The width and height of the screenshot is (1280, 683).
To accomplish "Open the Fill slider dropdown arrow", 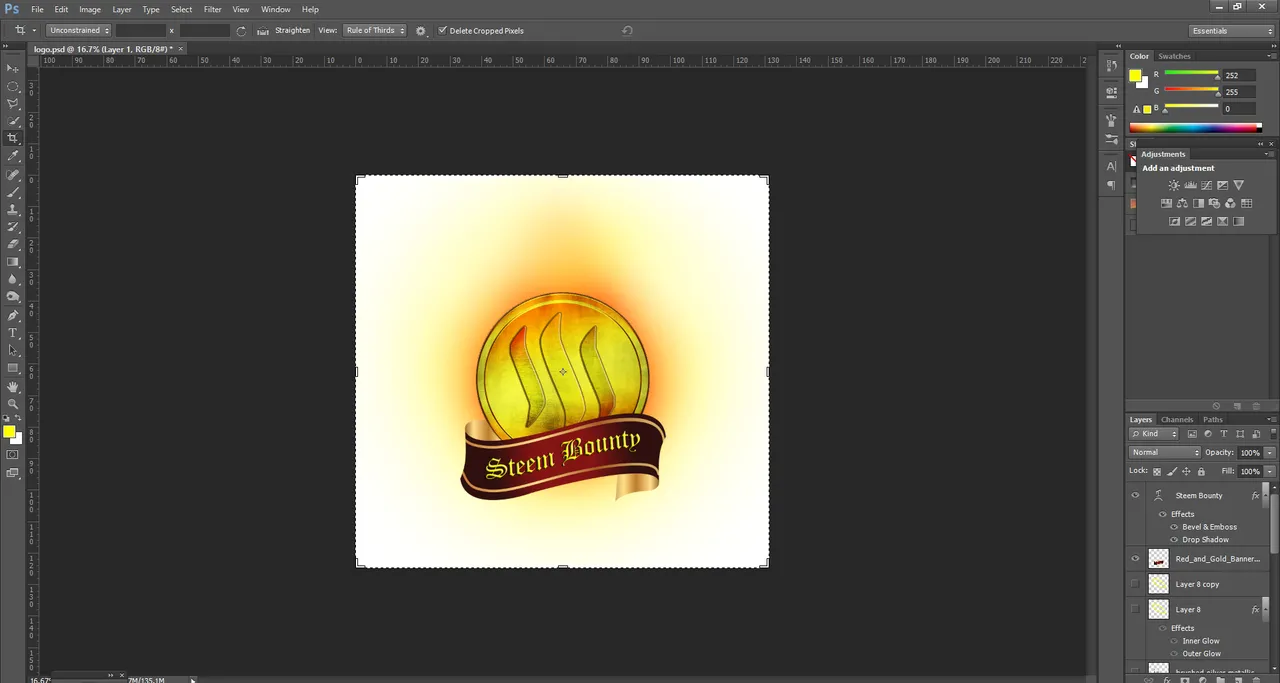I will (1270, 471).
